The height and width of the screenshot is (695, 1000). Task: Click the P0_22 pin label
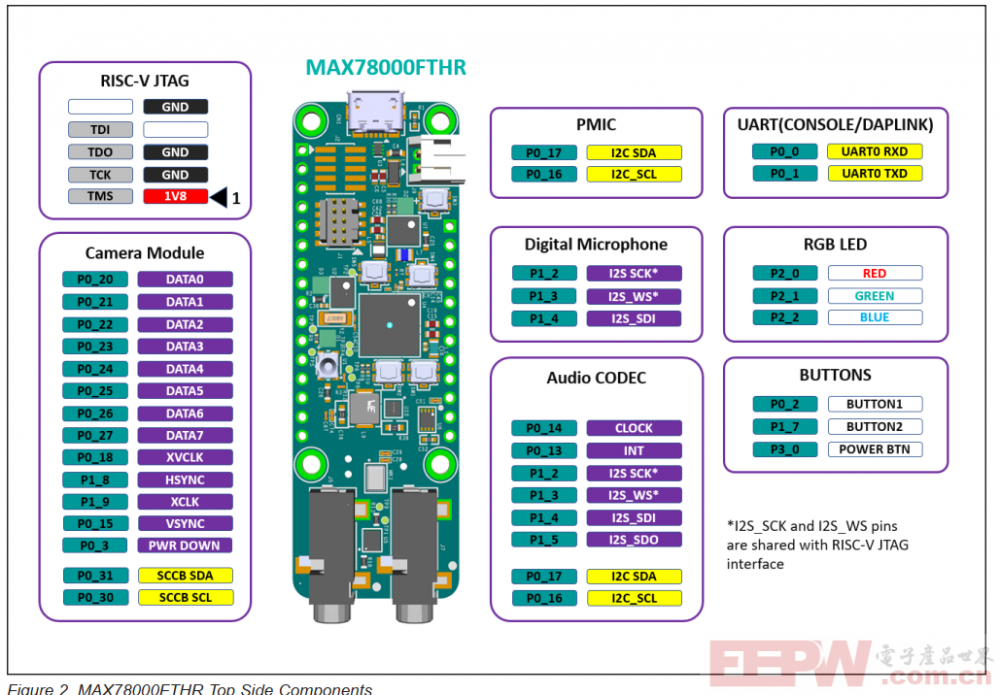pos(95,325)
